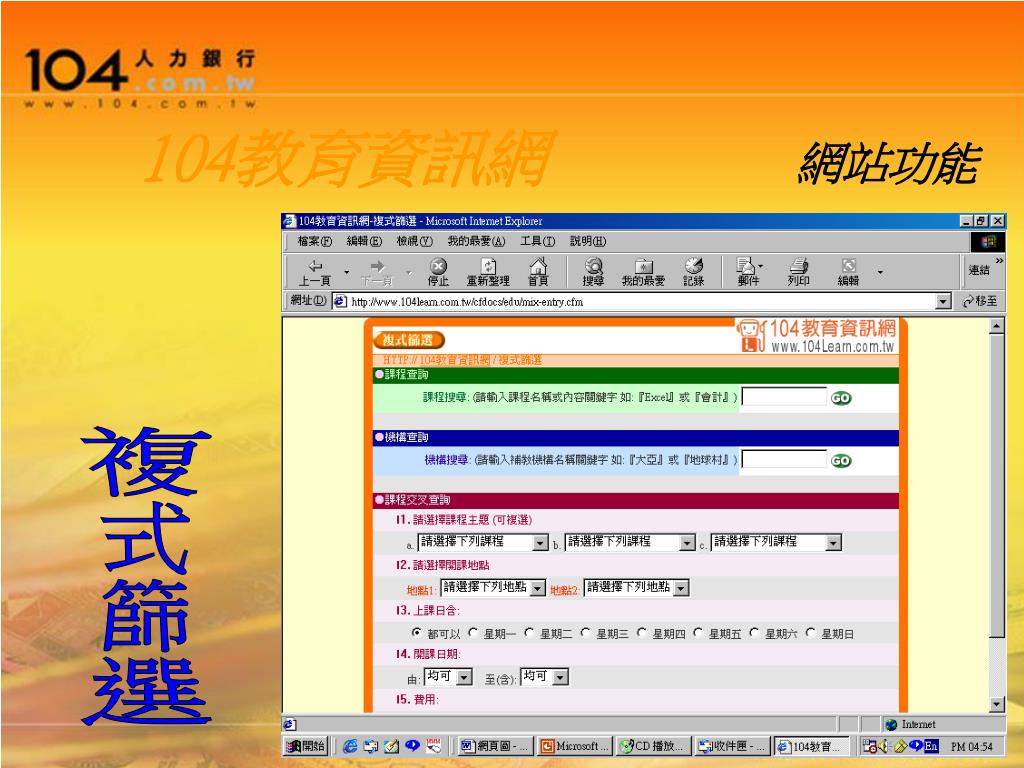
Task: Open 地點2 location dropdown
Action: coord(636,588)
